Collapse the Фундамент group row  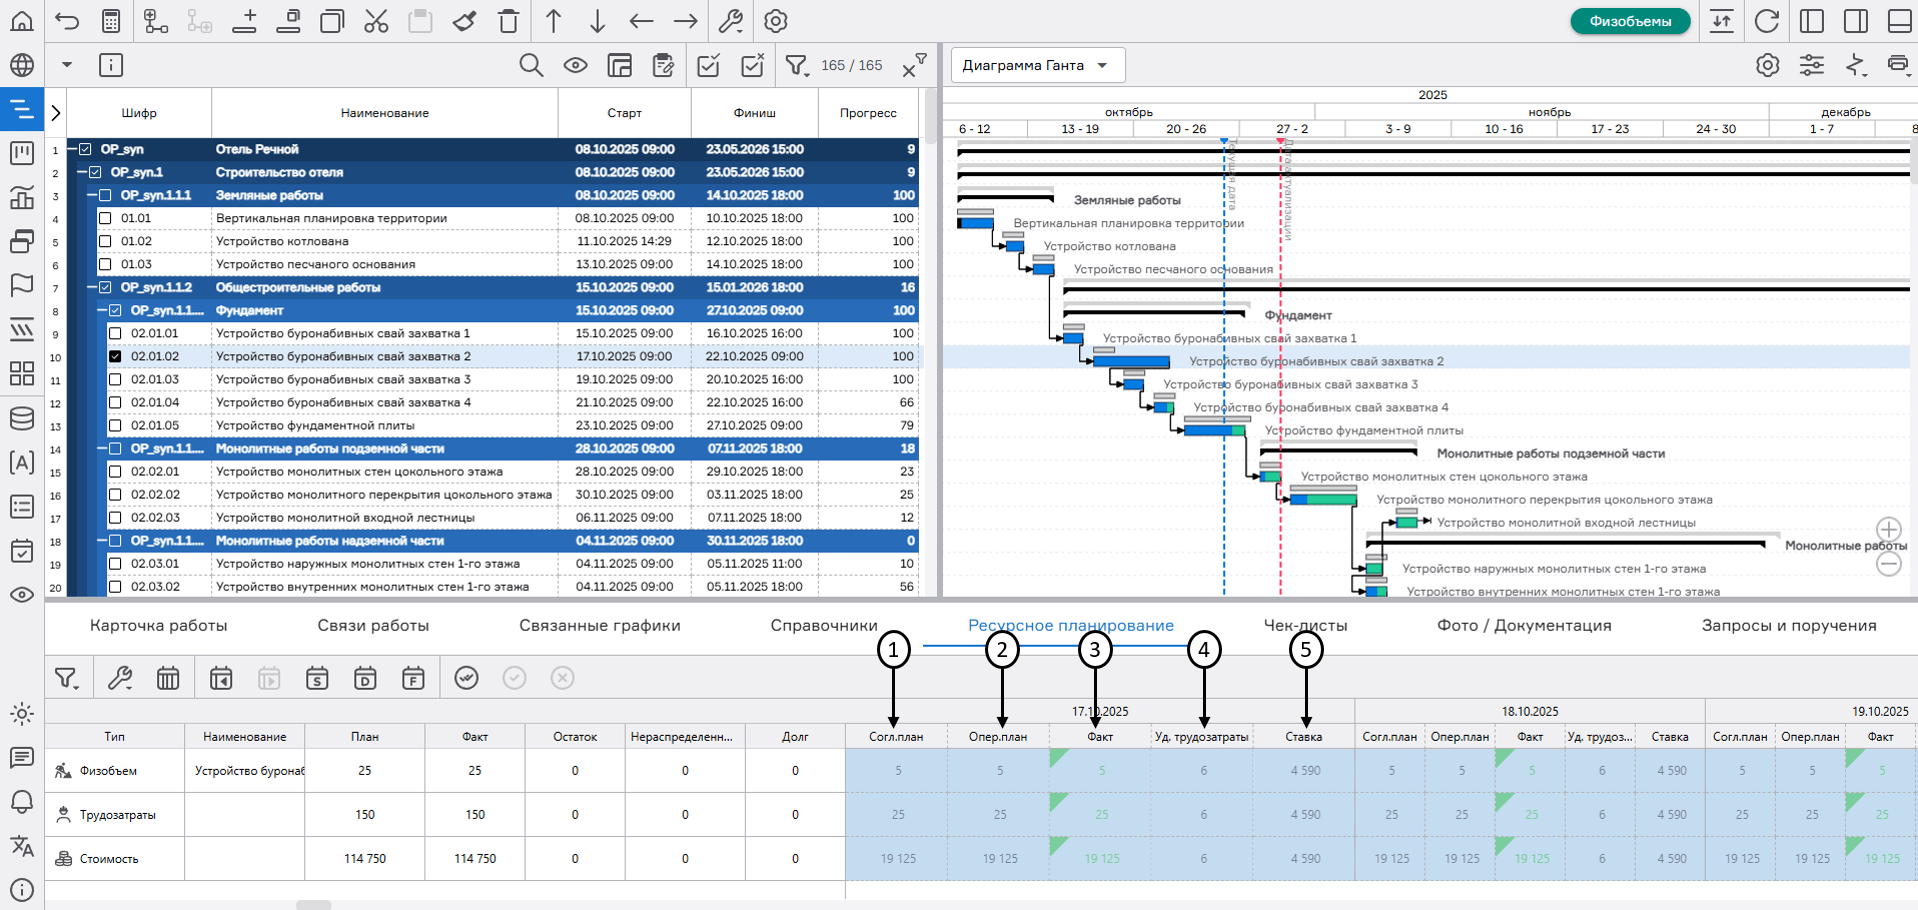tap(102, 310)
